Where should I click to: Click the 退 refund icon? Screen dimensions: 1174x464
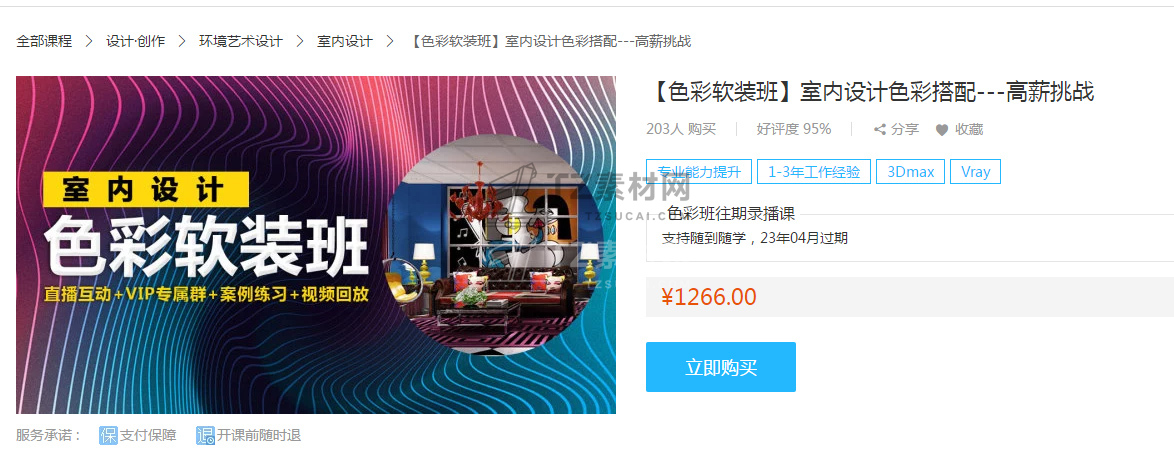205,435
